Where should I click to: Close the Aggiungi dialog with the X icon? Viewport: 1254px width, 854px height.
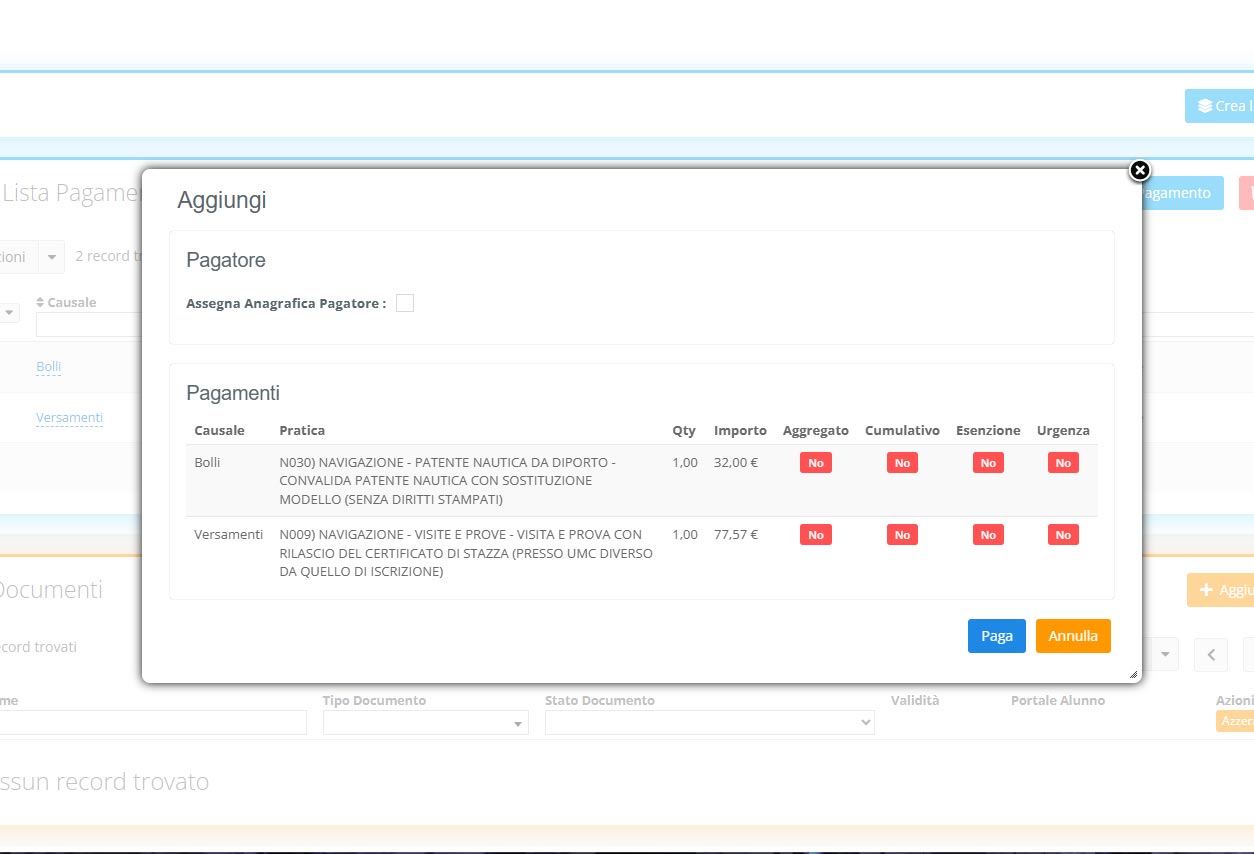coord(1139,170)
